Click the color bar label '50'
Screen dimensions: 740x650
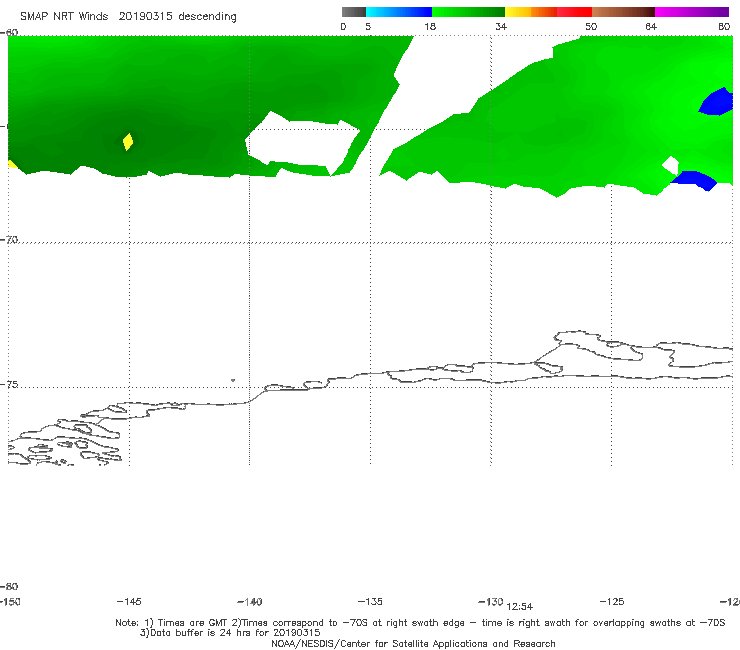[591, 26]
